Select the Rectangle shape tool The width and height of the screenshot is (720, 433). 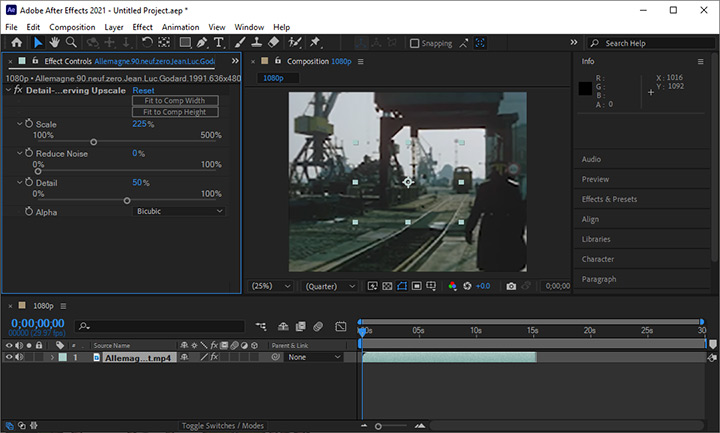tap(185, 43)
